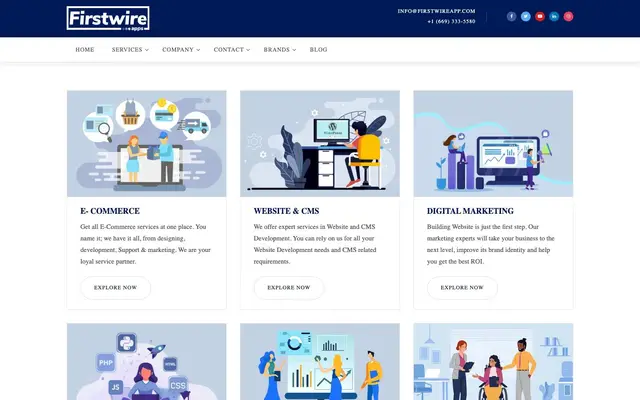Click the Firstwire apps logo
This screenshot has width=640, height=400.
[108, 18]
